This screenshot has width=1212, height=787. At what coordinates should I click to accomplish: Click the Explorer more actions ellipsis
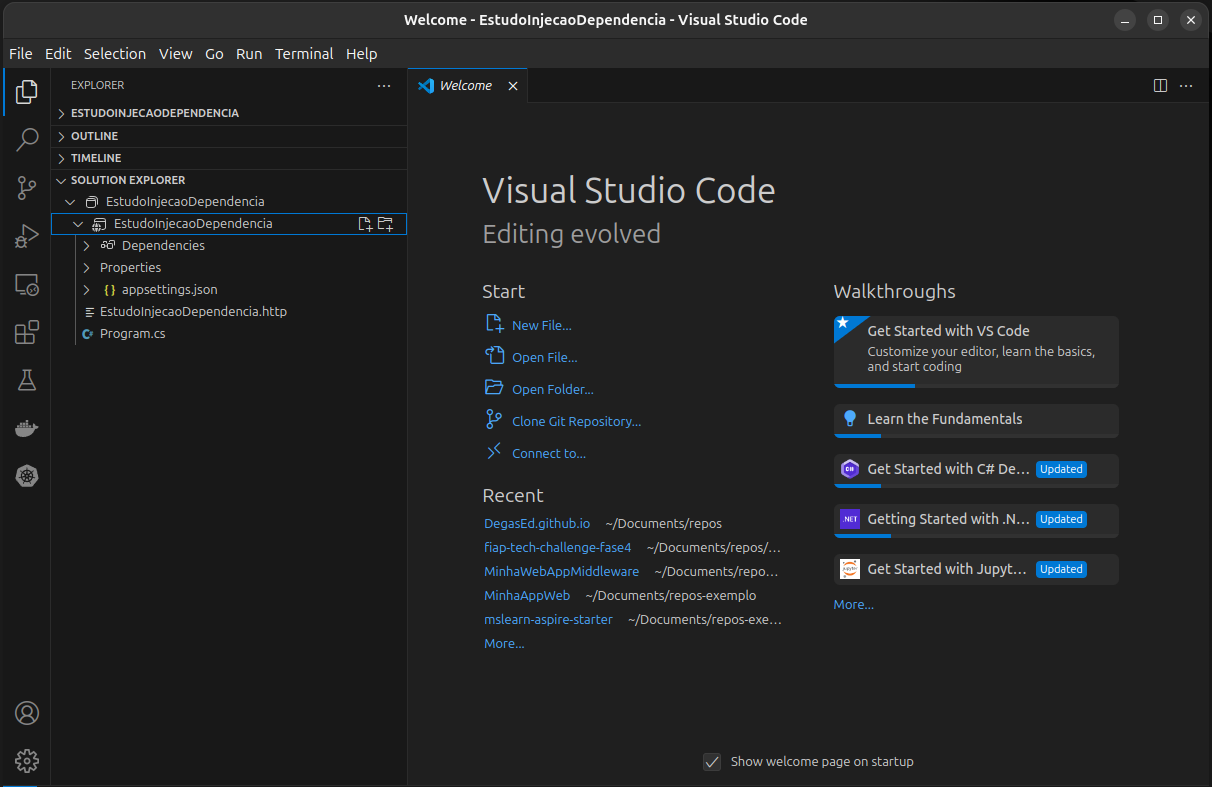point(384,86)
